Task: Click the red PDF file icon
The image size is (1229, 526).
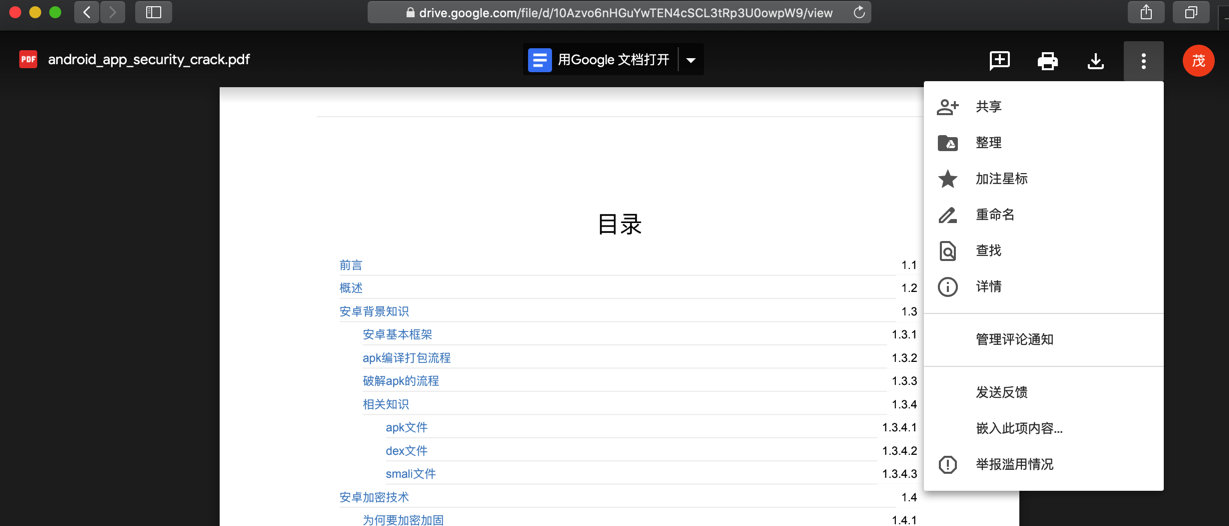Action: tap(28, 59)
